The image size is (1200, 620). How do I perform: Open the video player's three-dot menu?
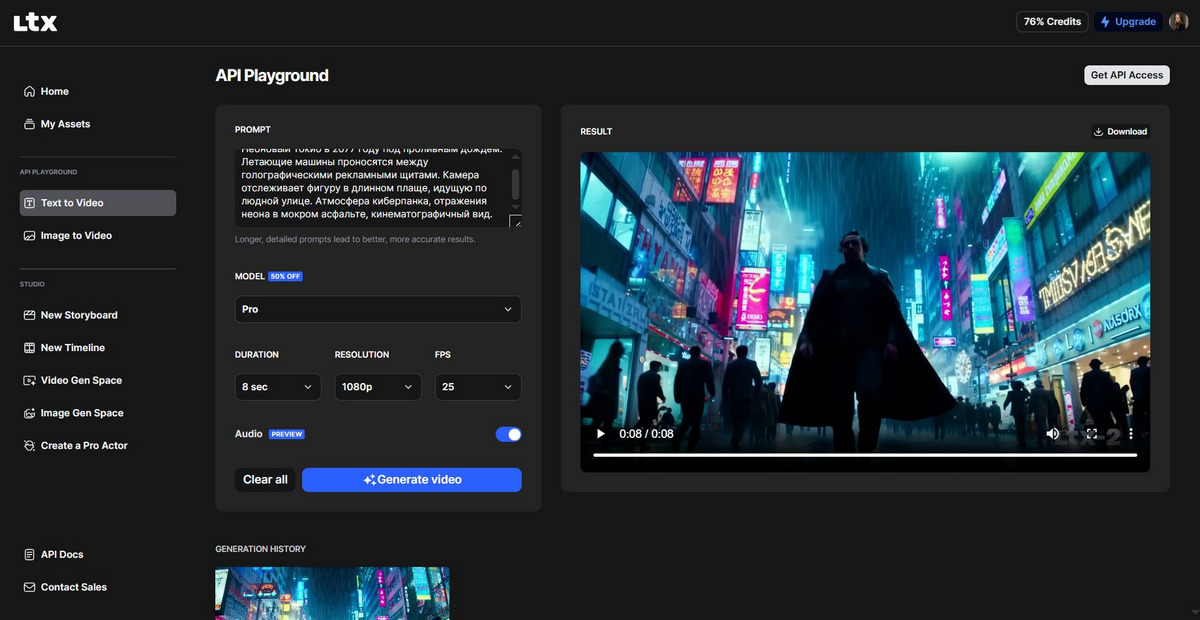(x=1131, y=434)
